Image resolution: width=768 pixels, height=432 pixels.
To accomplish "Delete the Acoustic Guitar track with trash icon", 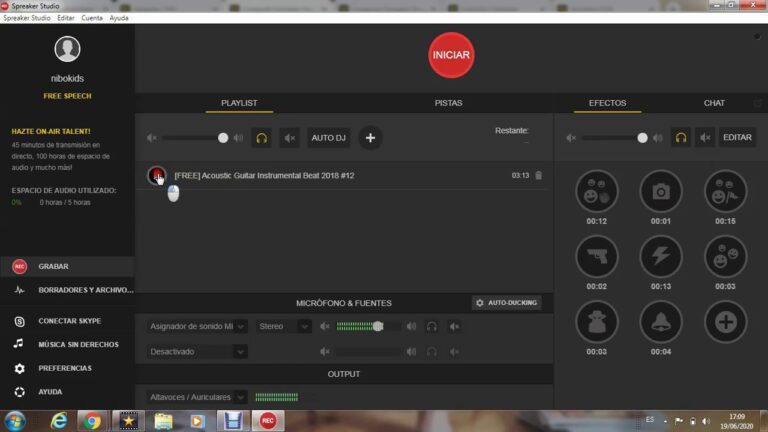I will coord(538,175).
